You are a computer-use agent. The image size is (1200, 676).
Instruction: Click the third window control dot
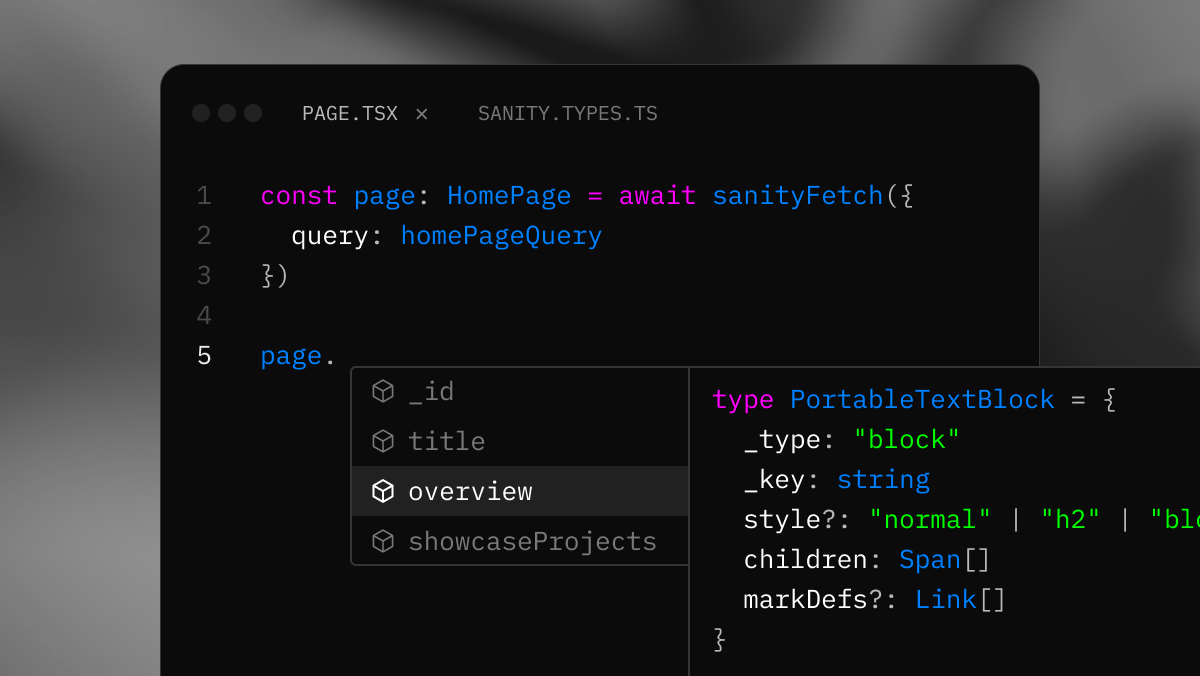click(x=253, y=113)
